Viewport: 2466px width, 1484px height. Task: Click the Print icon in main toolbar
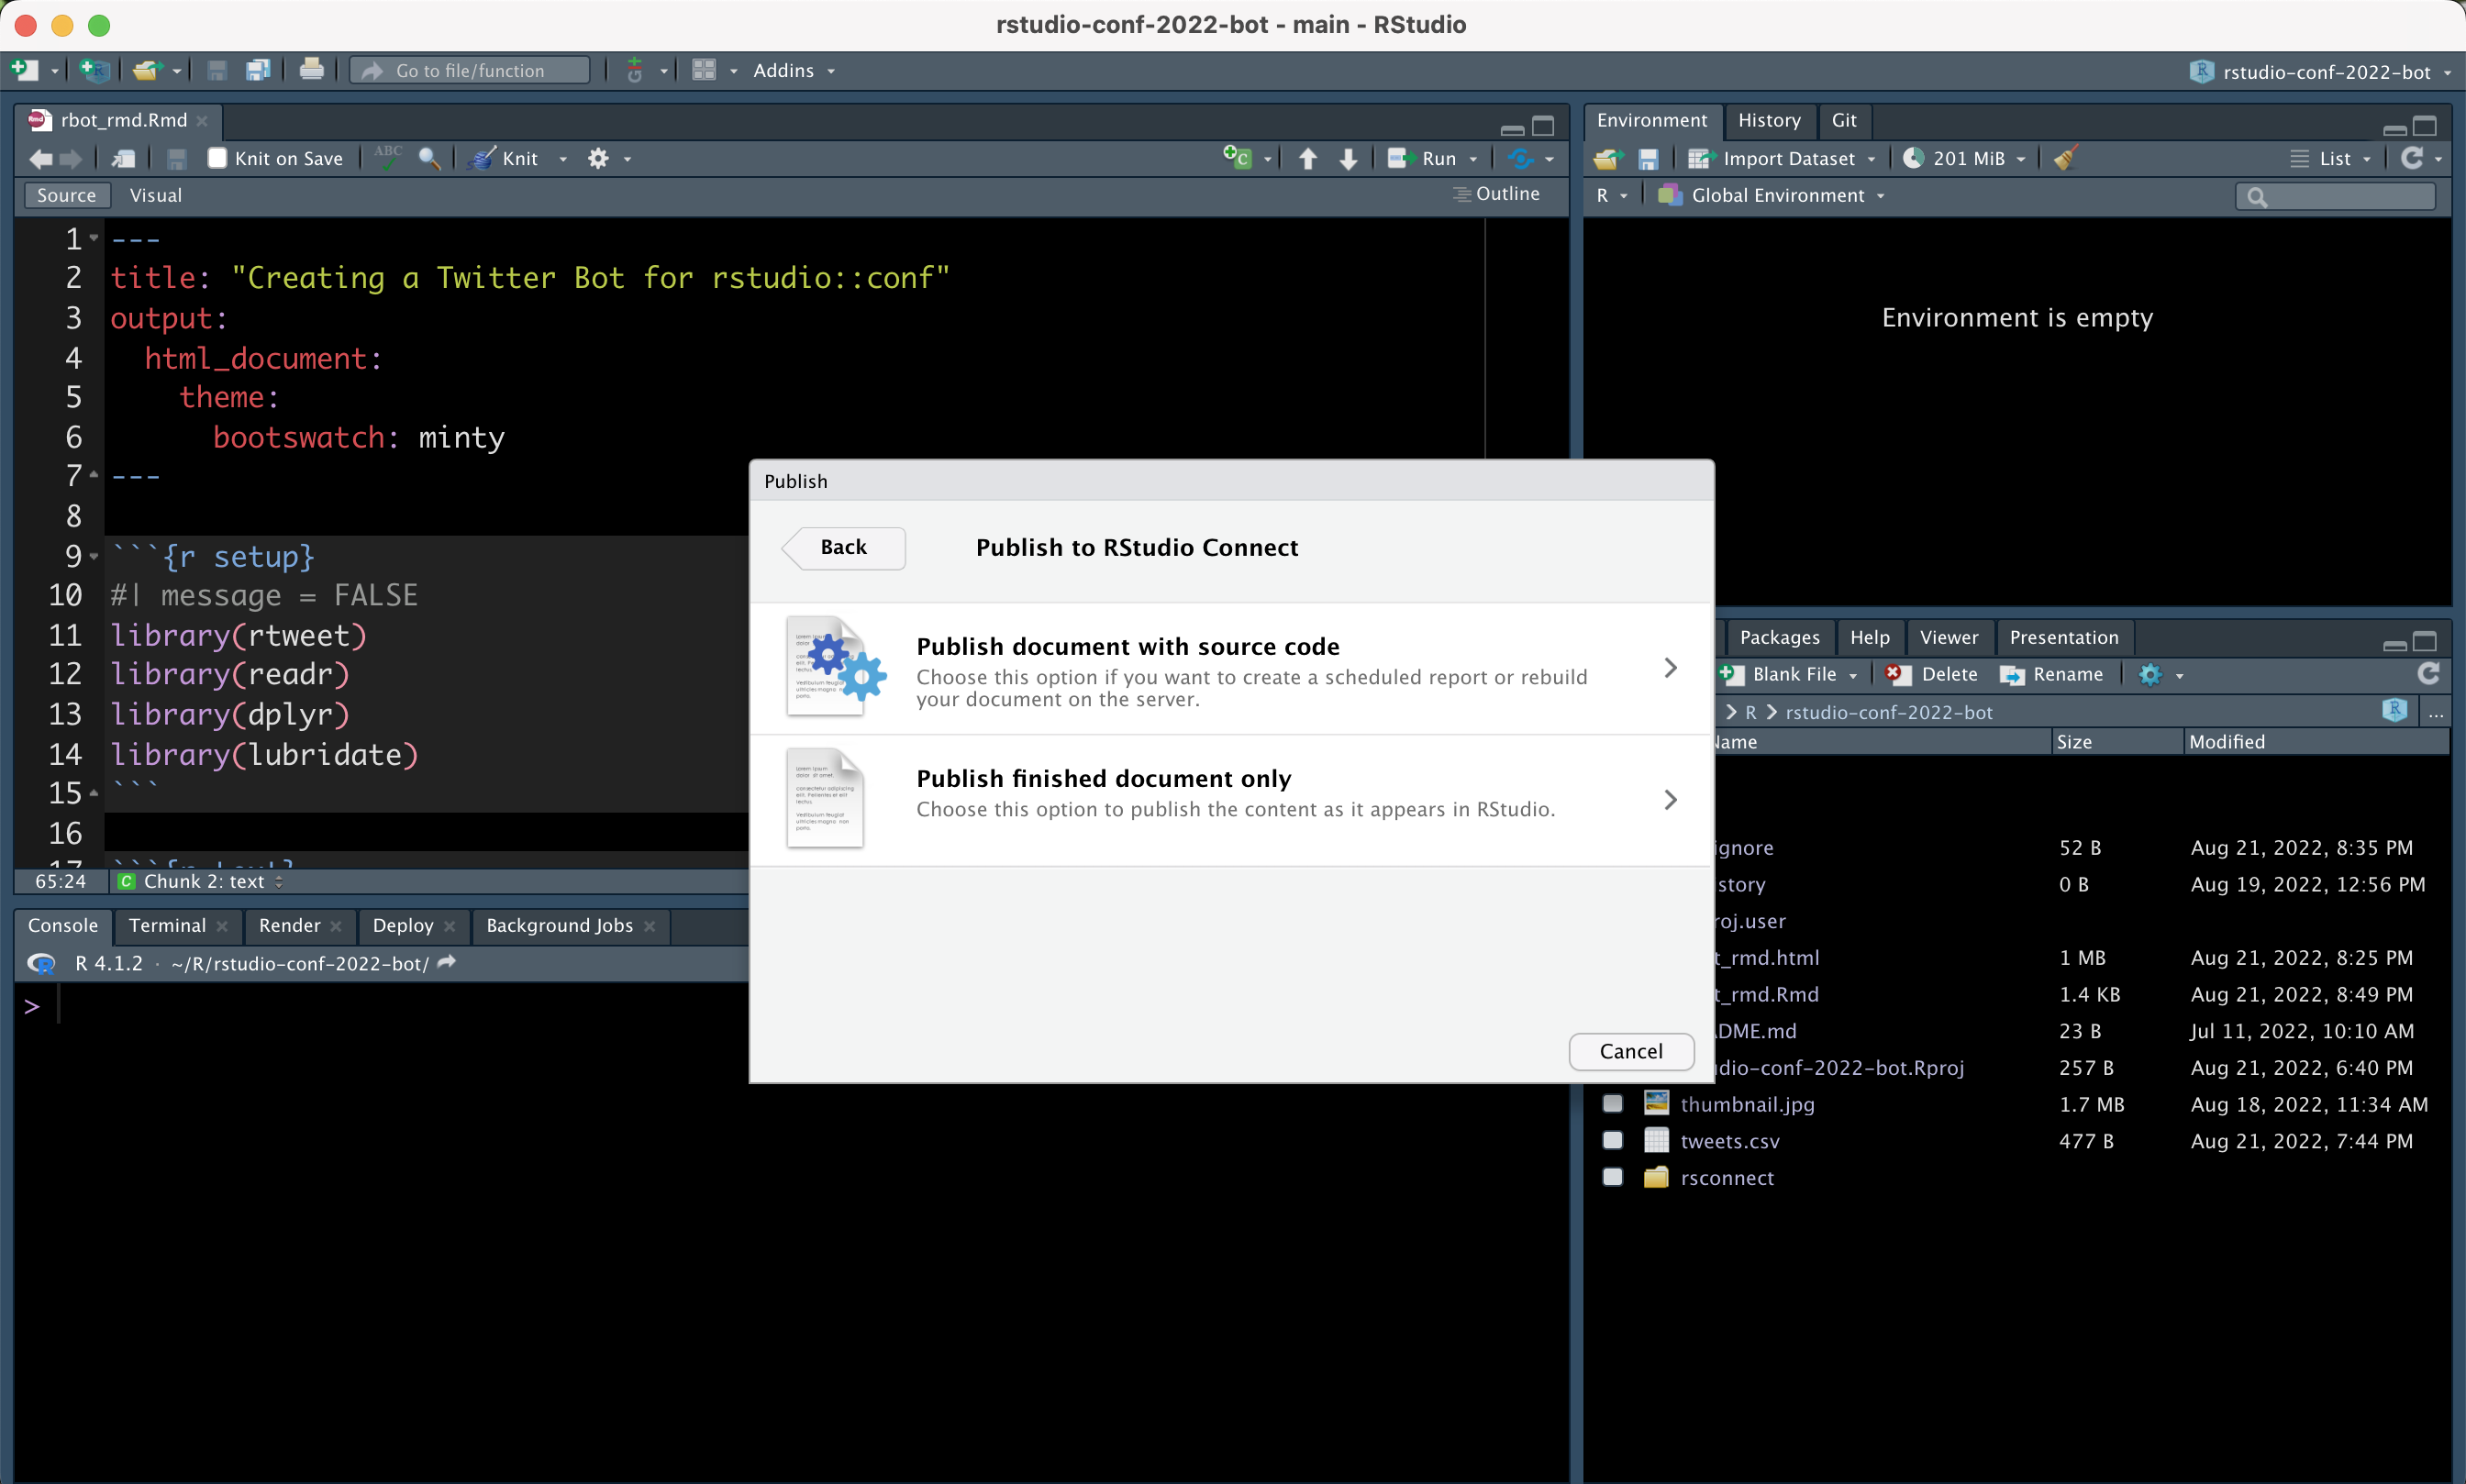point(312,70)
